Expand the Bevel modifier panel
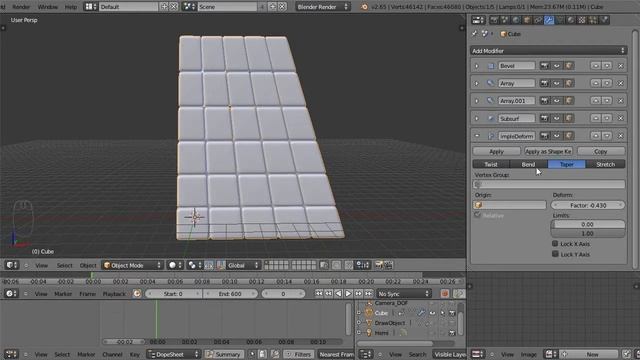This screenshot has width=640, height=360. click(476, 66)
